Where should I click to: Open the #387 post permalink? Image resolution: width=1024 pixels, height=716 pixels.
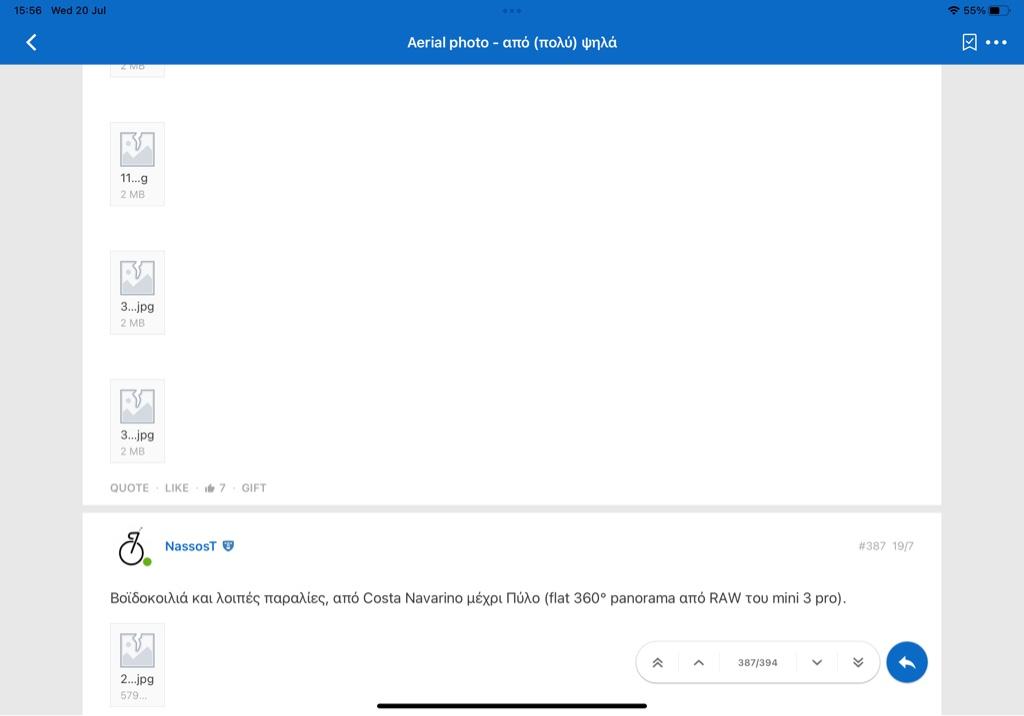tap(871, 546)
